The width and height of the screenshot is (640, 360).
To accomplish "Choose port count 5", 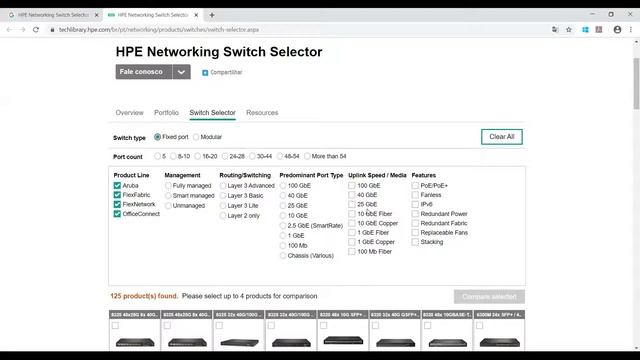I will tap(157, 156).
